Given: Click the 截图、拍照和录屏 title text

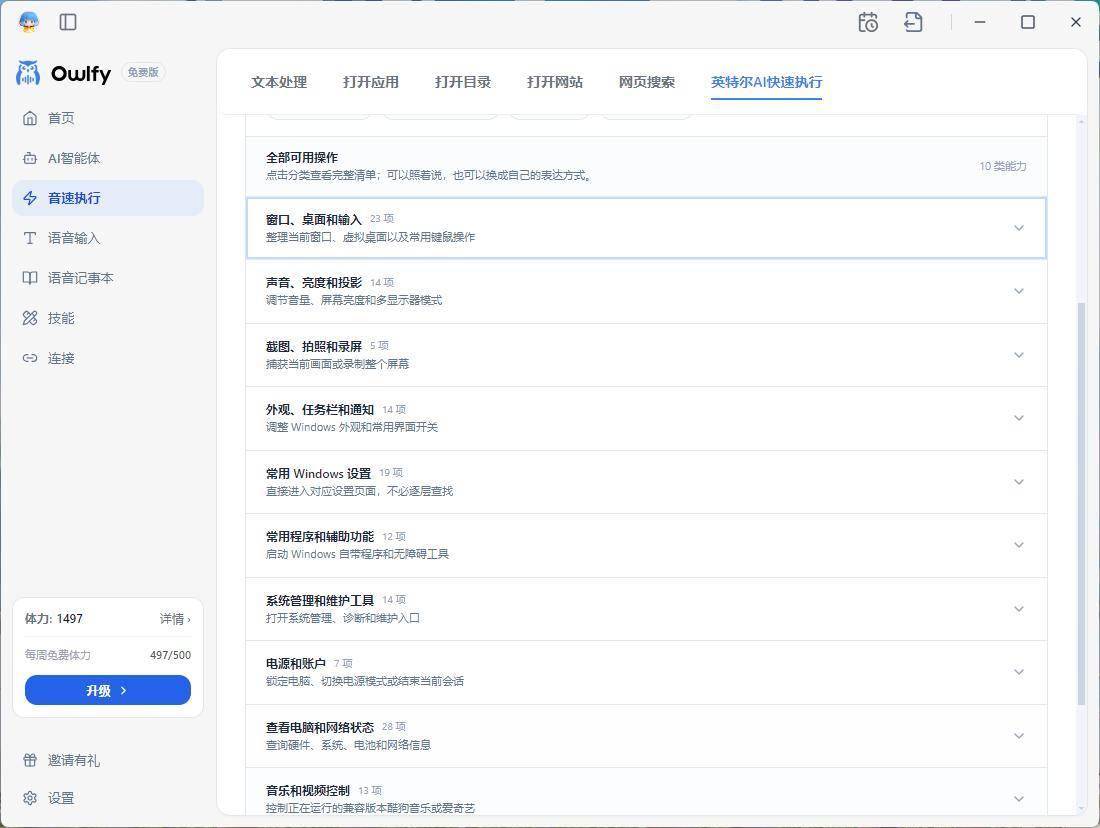Looking at the screenshot, I should click(314, 347).
